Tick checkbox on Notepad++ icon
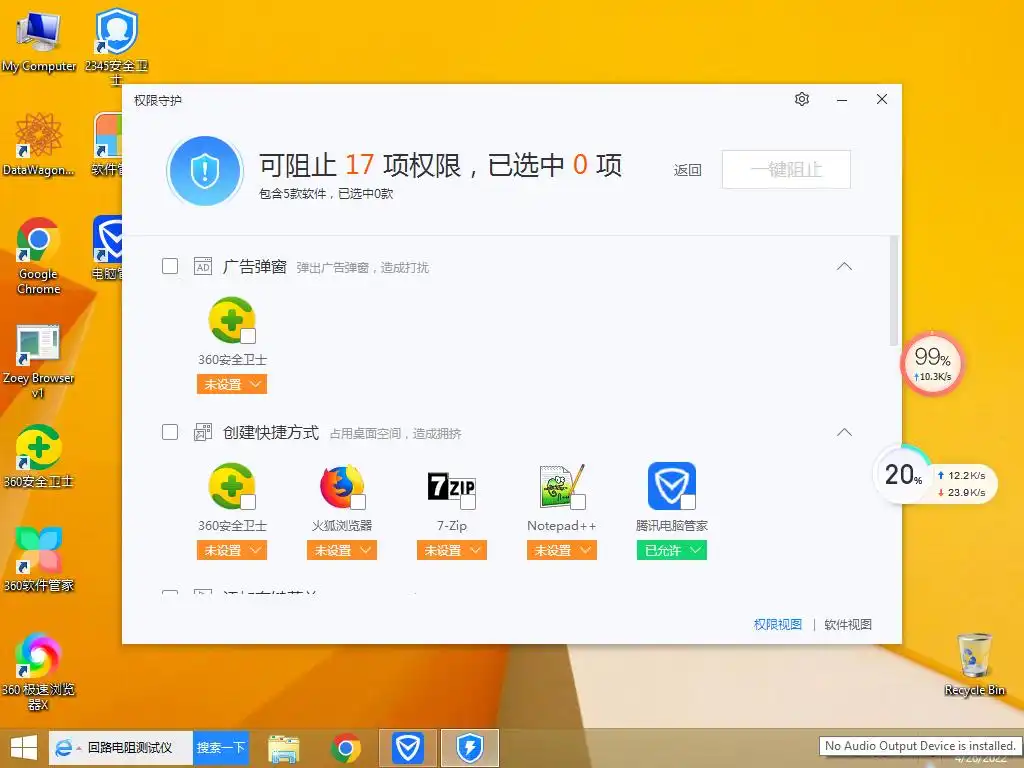This screenshot has width=1024, height=768. 578,502
